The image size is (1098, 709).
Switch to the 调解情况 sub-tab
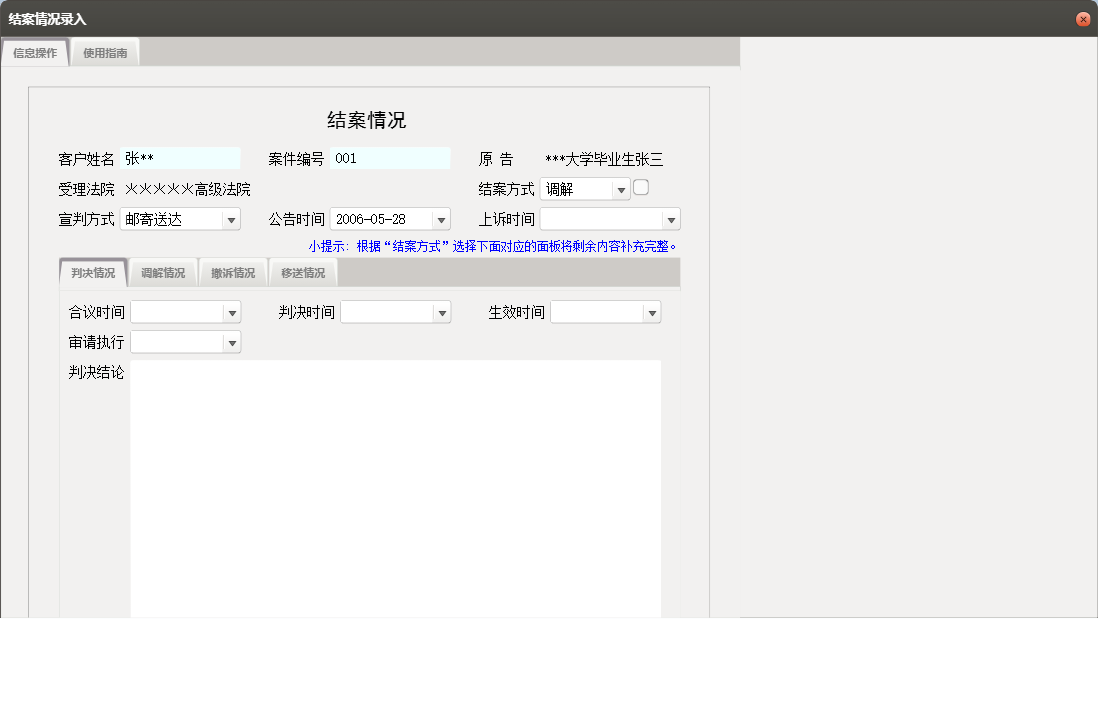click(x=163, y=273)
